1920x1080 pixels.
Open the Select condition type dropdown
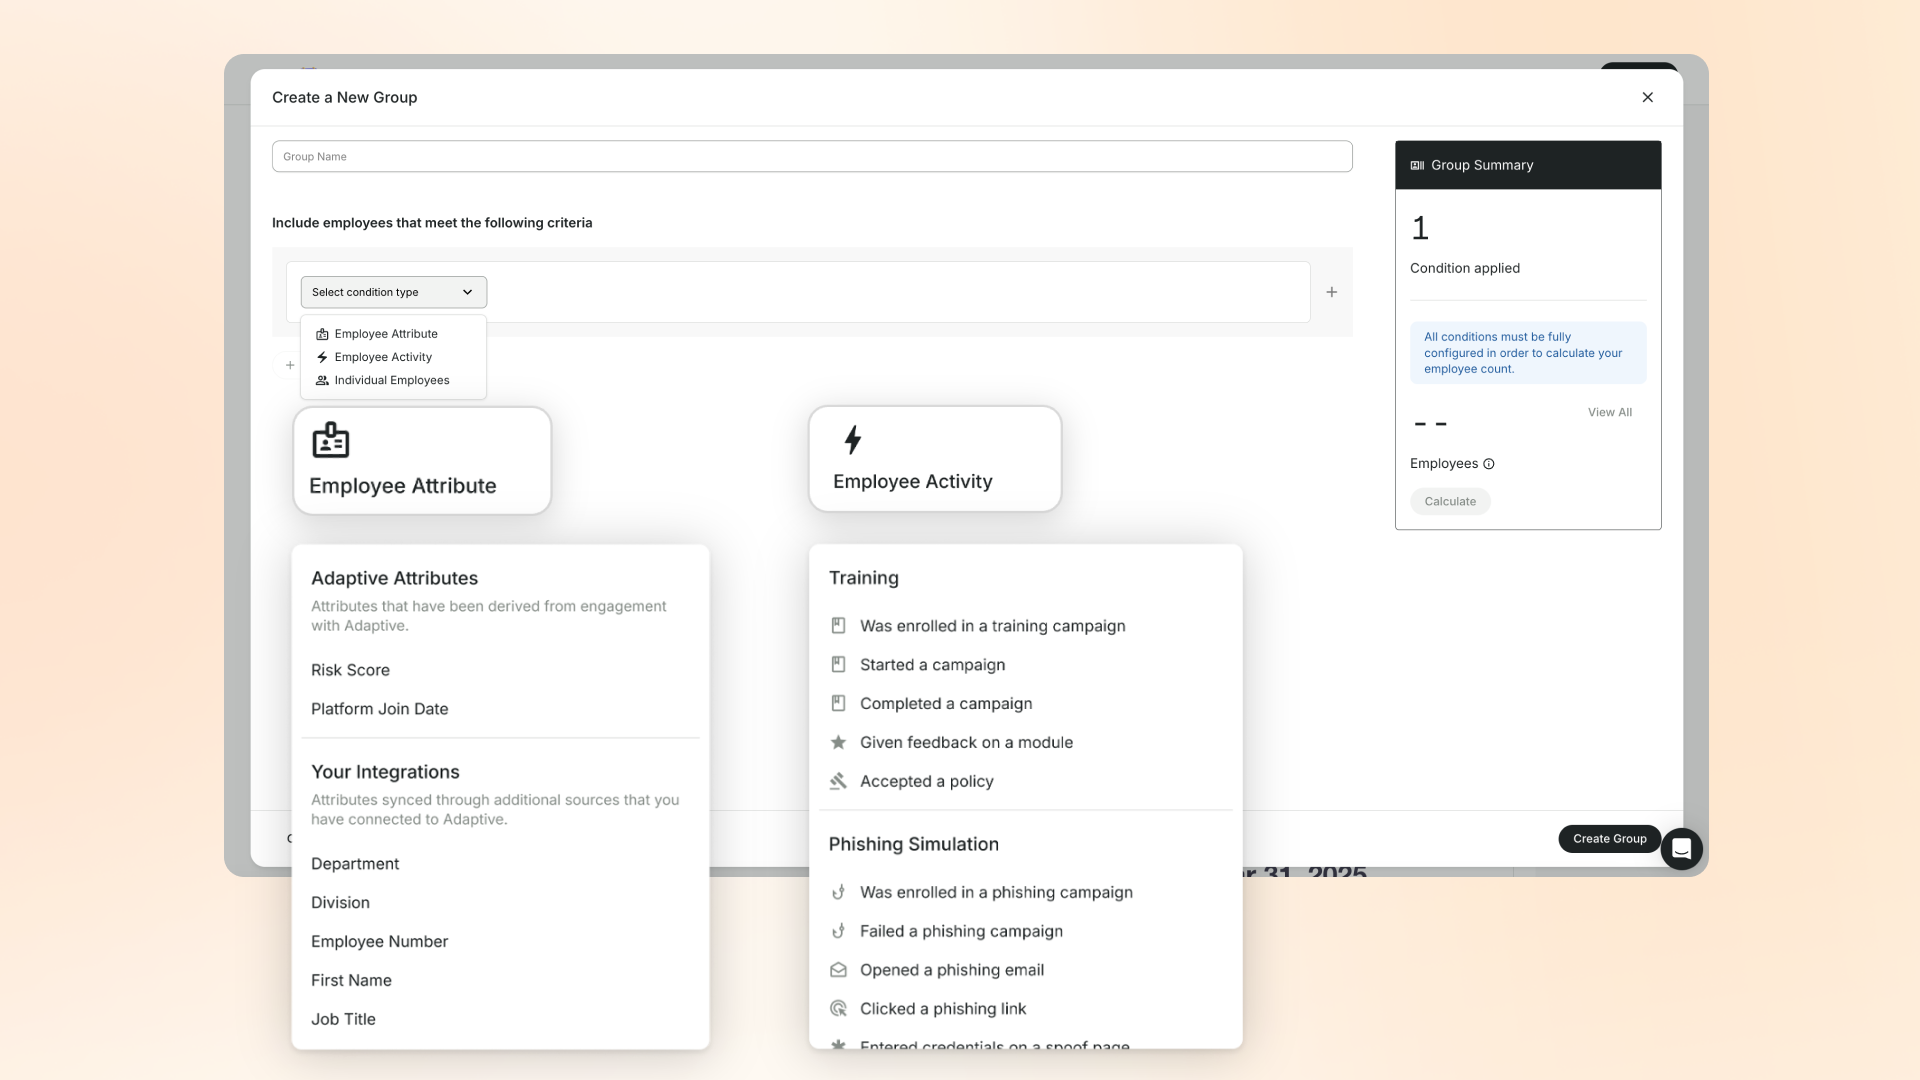pos(393,292)
